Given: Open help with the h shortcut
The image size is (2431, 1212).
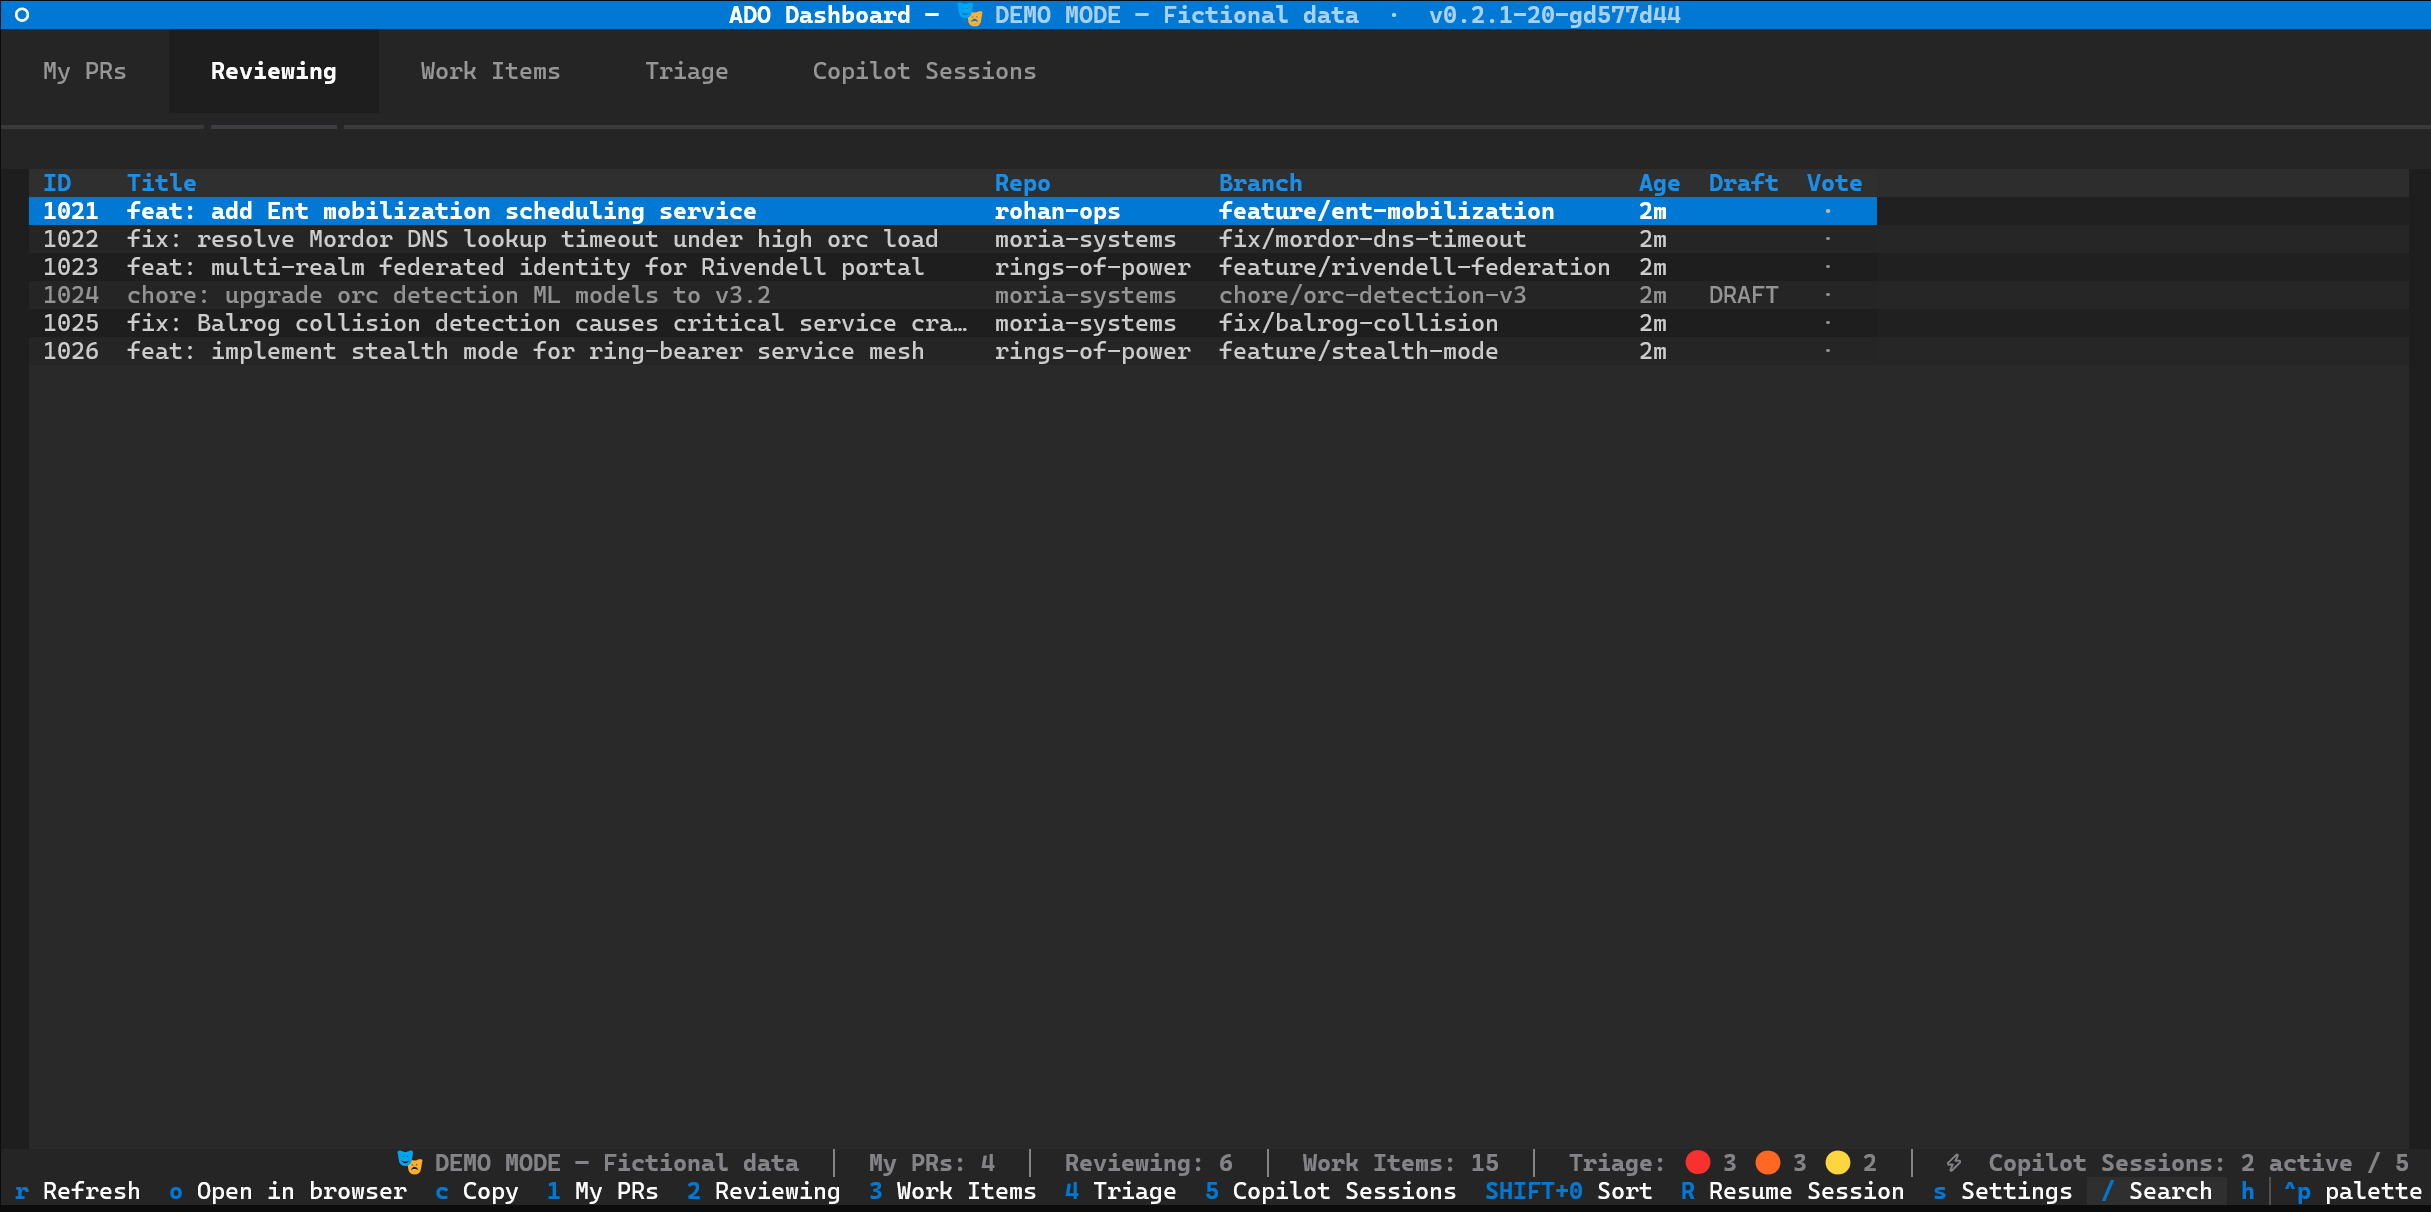Looking at the screenshot, I should click(2247, 1191).
